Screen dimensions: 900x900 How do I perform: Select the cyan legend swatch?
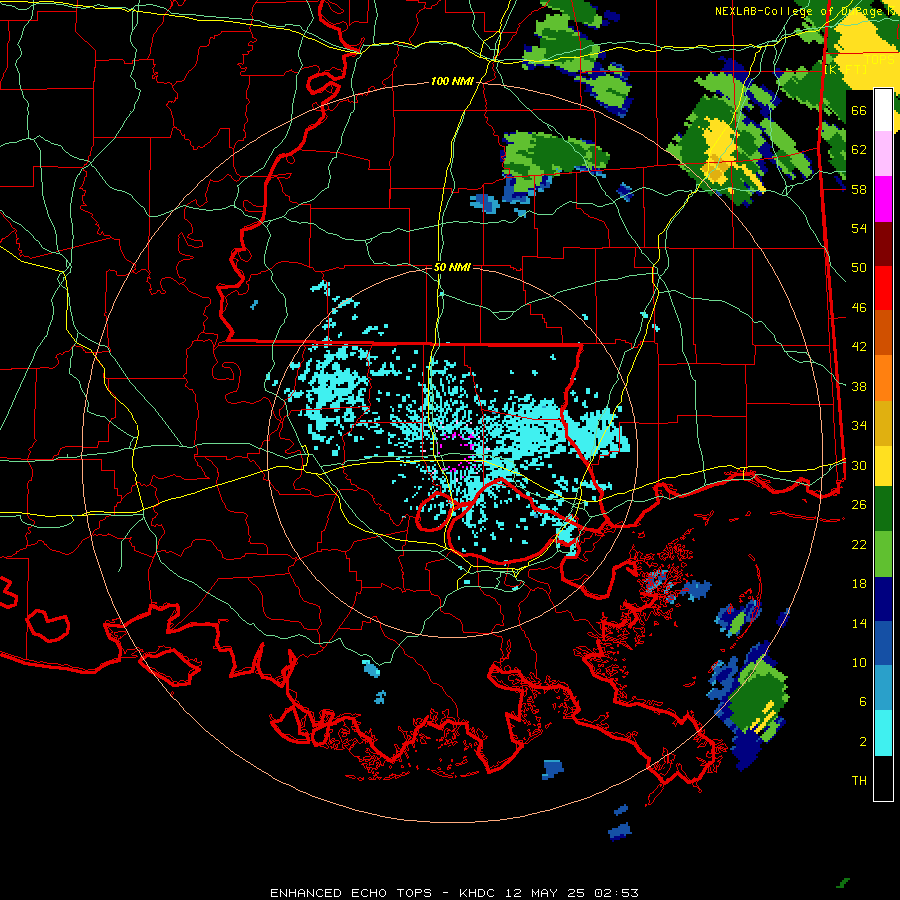883,733
